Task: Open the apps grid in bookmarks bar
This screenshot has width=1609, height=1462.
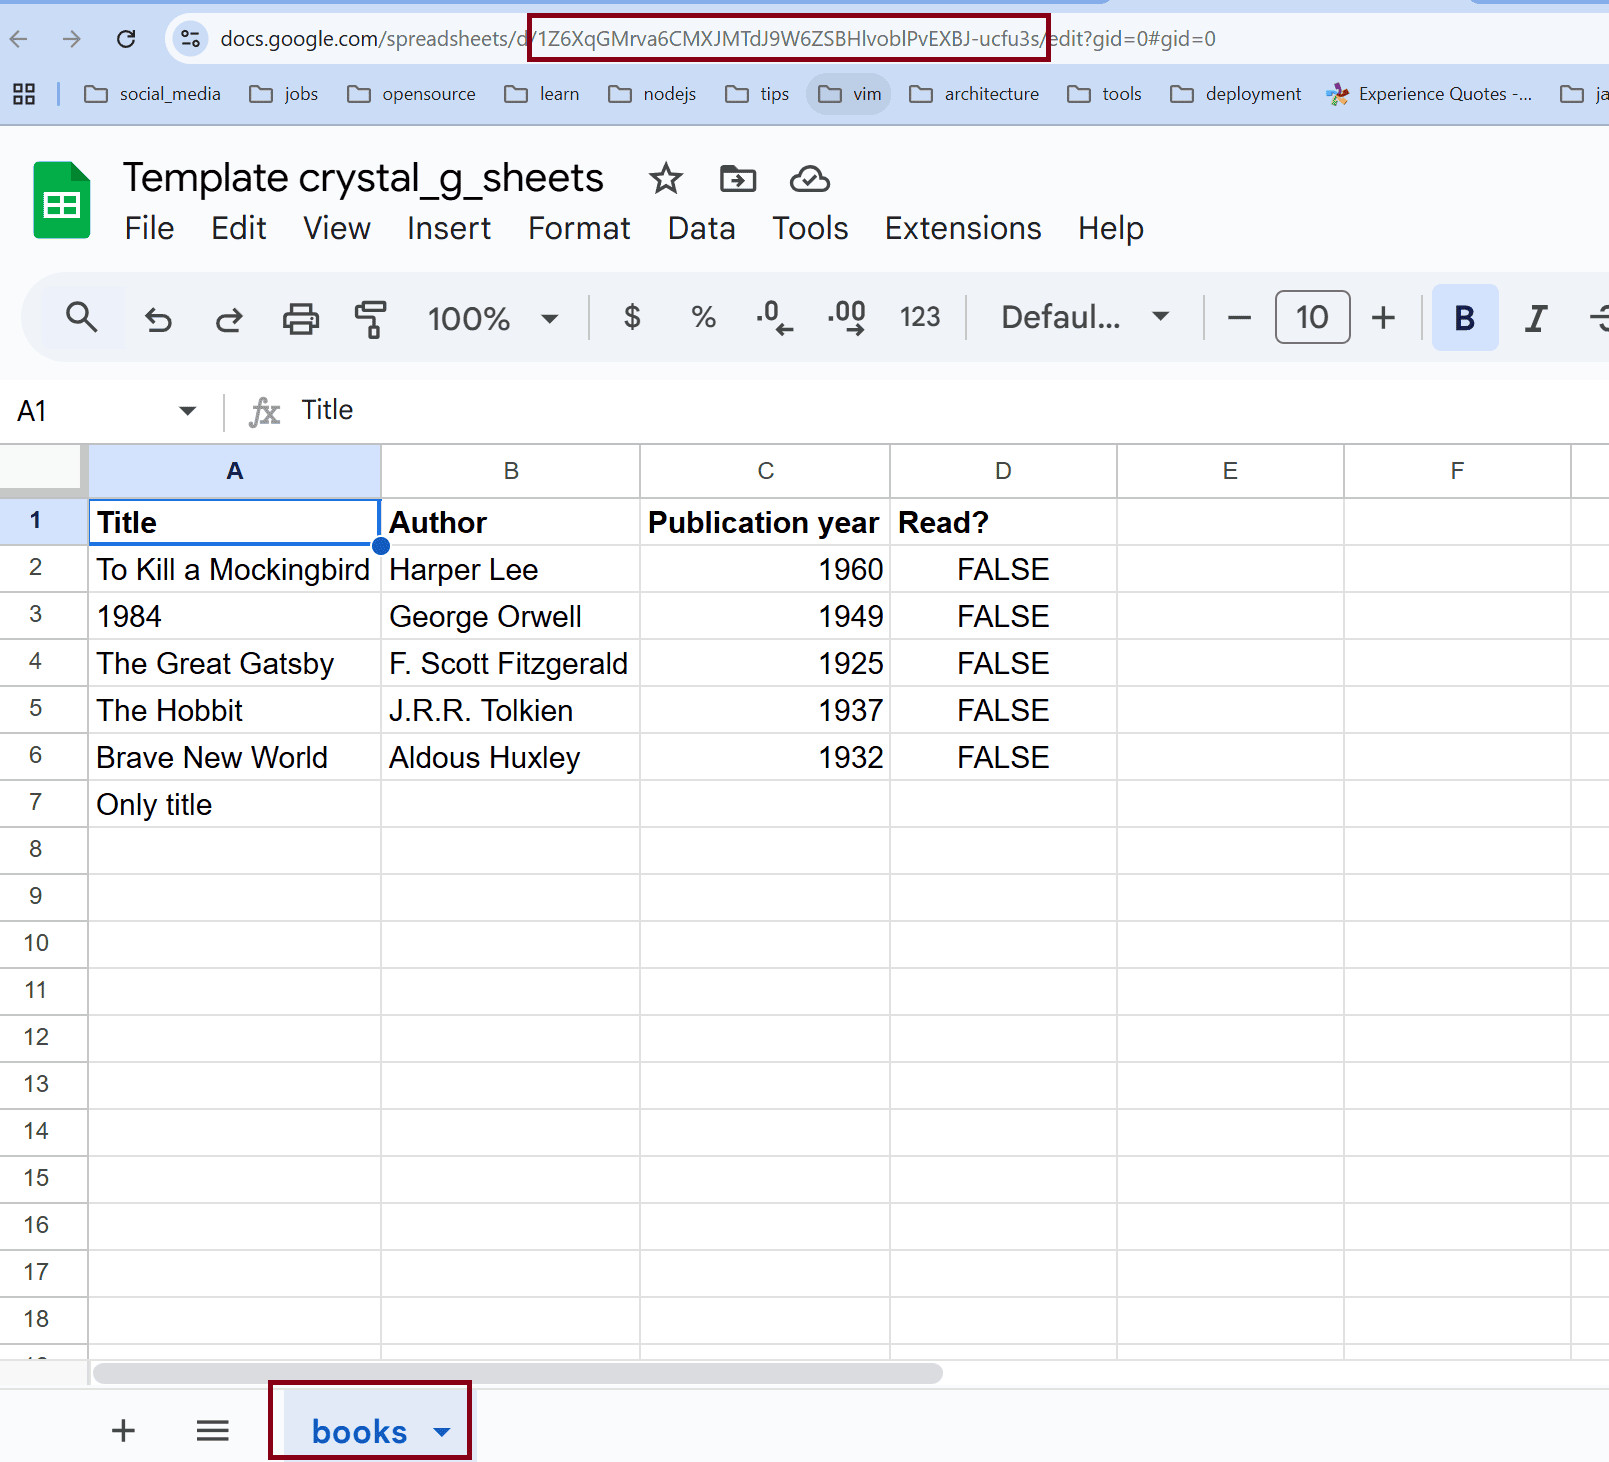Action: (24, 94)
